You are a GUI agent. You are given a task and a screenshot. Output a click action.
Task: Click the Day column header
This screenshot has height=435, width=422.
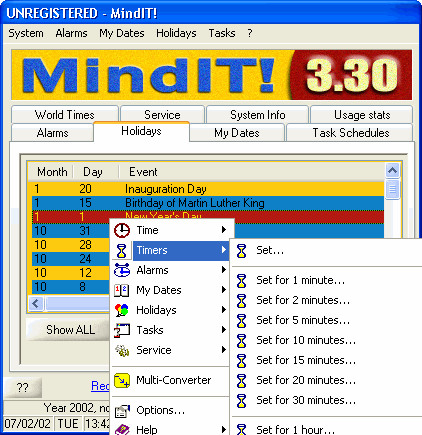(95, 172)
